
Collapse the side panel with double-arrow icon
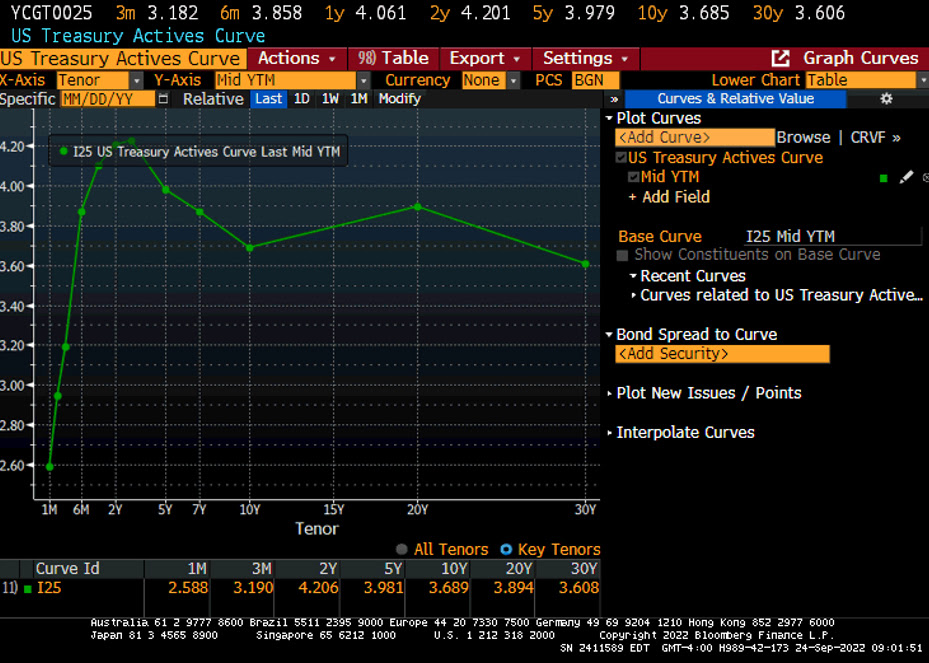[x=614, y=99]
